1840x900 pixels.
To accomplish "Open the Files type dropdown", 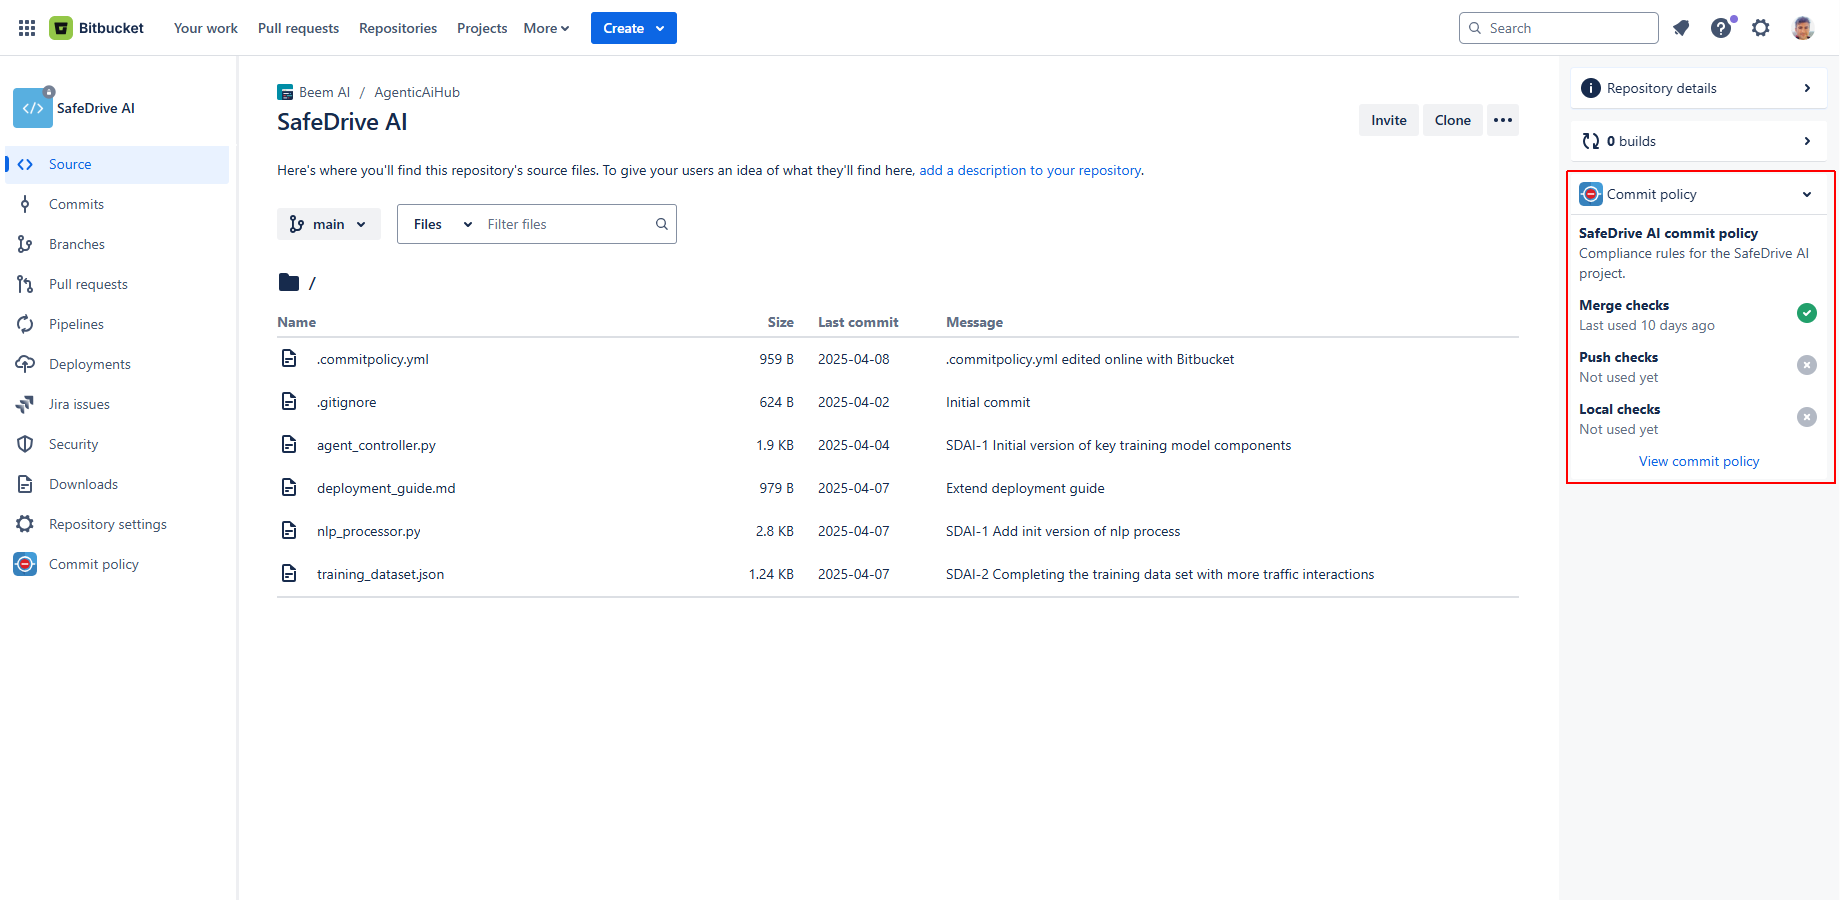I will pos(443,224).
